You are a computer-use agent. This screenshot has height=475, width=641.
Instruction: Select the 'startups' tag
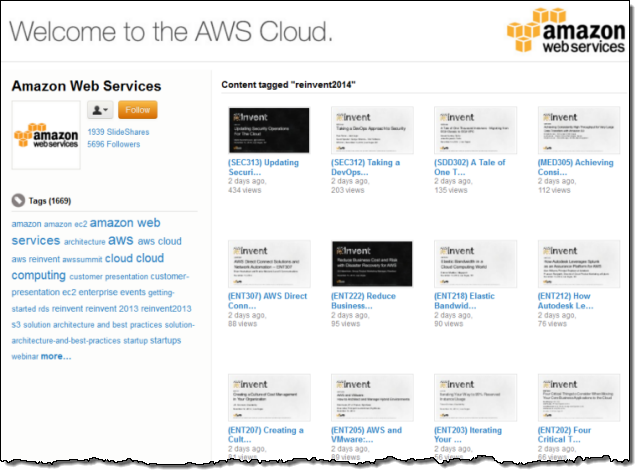click(x=166, y=341)
